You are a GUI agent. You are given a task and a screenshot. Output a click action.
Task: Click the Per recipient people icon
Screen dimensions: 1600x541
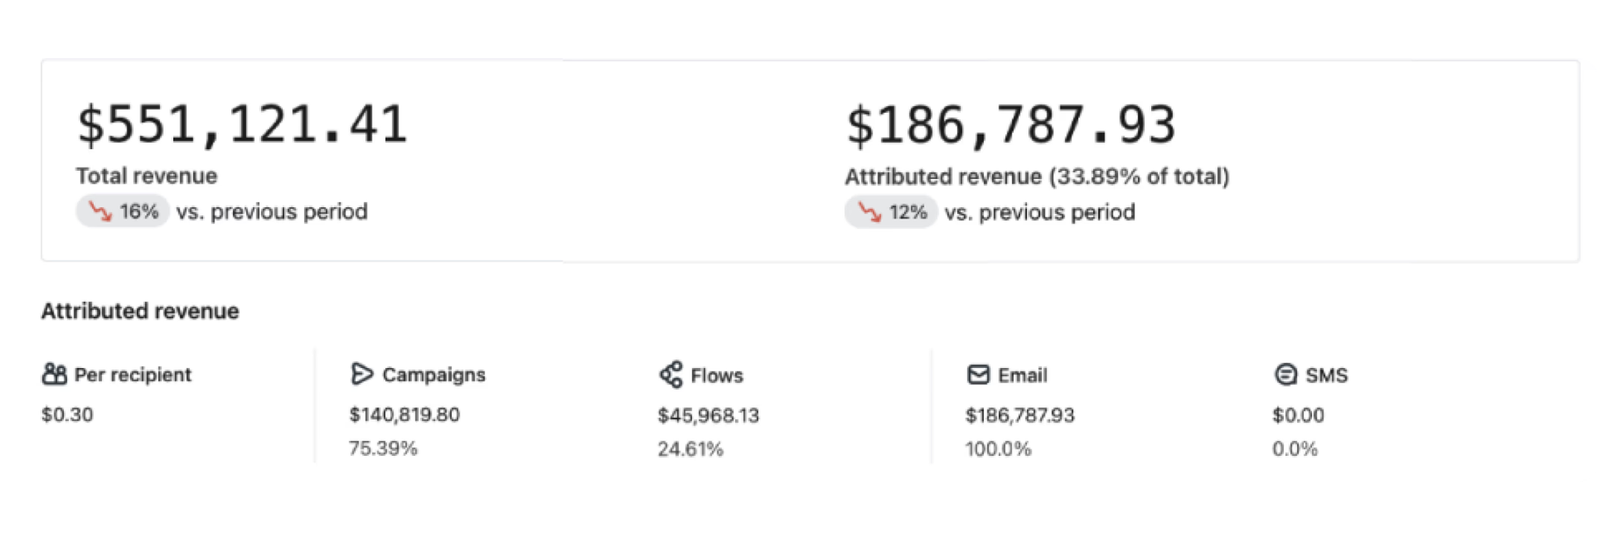(x=54, y=374)
